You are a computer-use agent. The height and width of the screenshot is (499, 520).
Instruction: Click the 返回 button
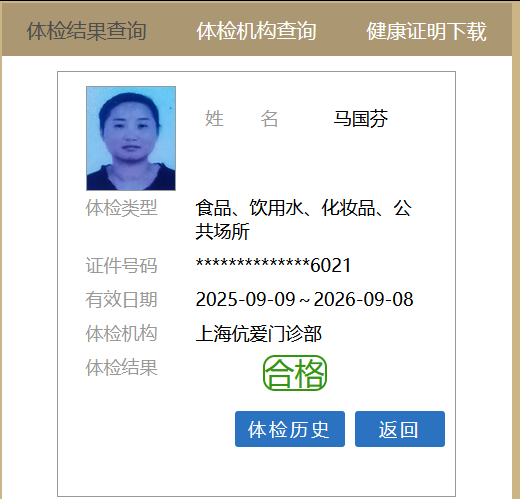point(400,429)
